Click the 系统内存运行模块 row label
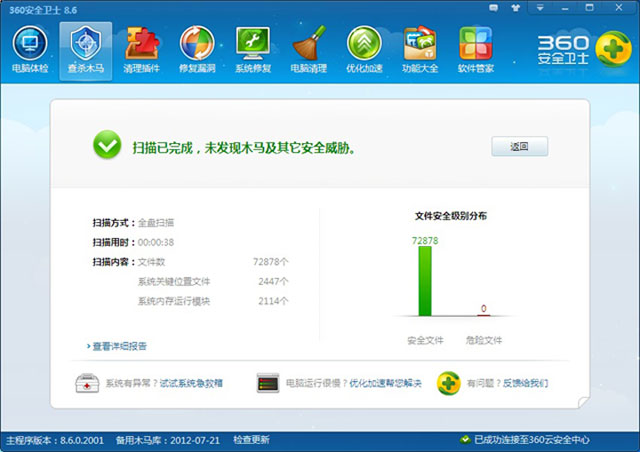 pos(174,301)
